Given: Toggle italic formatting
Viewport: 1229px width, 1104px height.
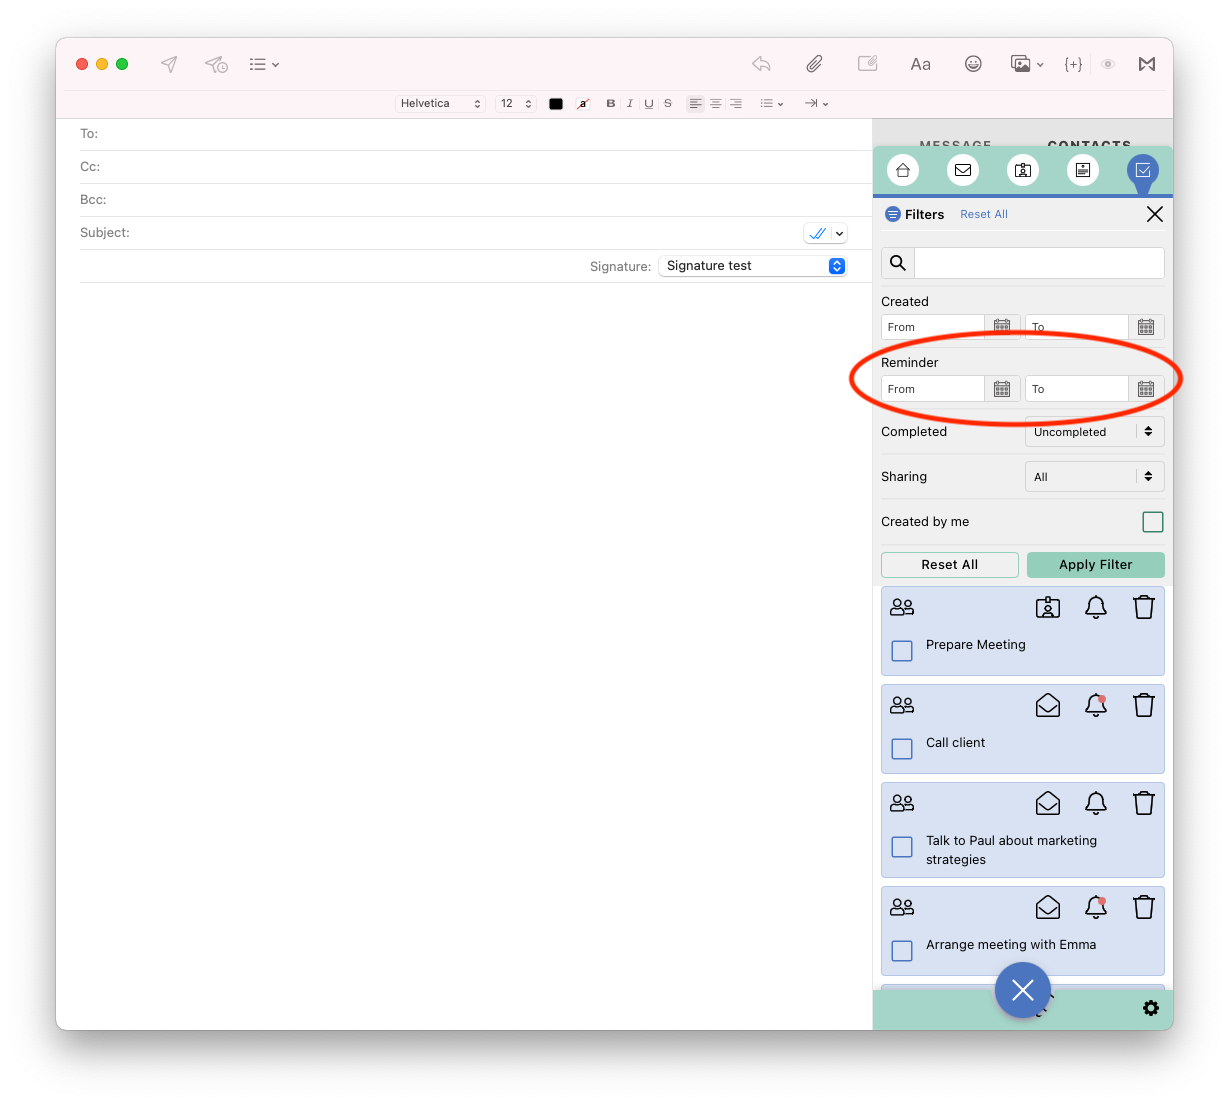Looking at the screenshot, I should click(x=630, y=104).
